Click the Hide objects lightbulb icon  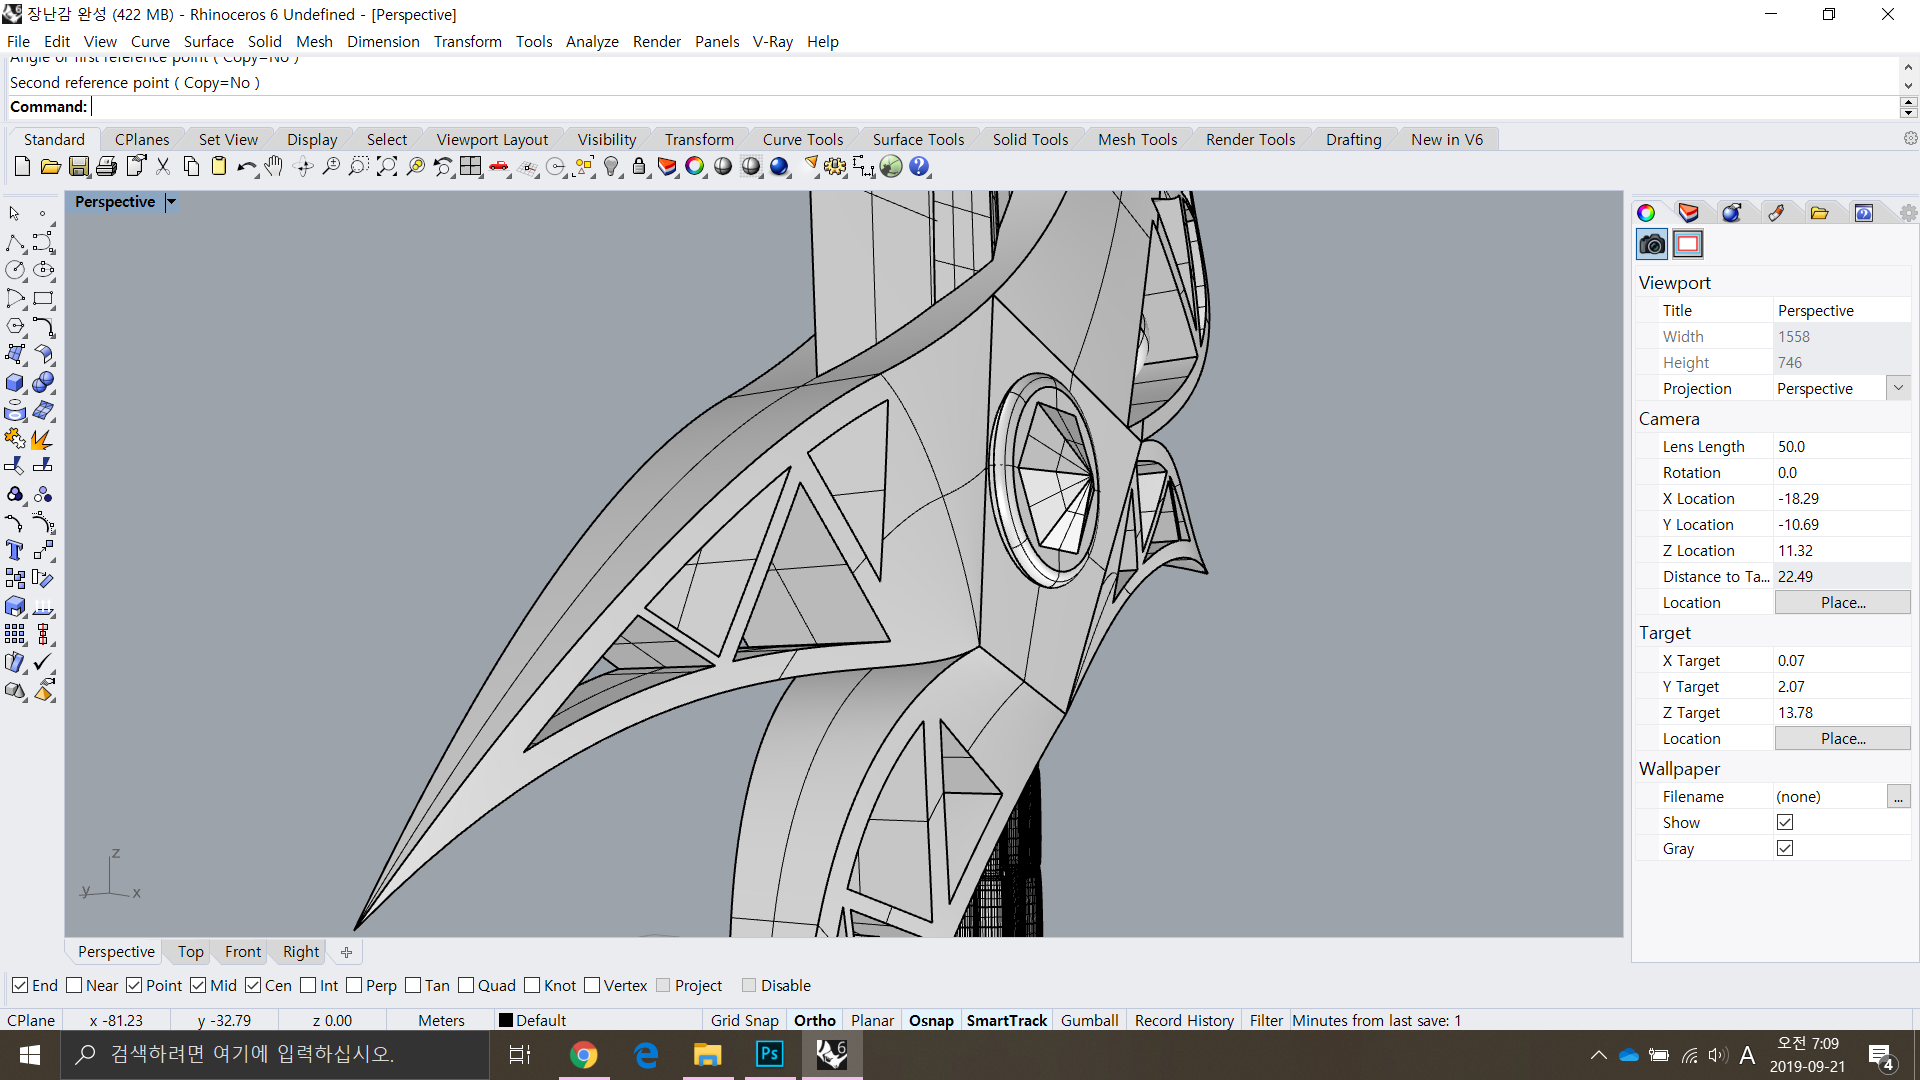612,167
